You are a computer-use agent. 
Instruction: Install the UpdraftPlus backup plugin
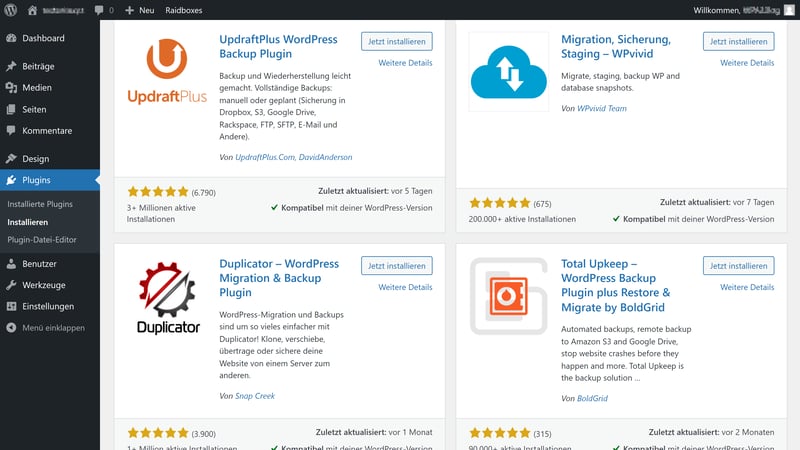397,41
